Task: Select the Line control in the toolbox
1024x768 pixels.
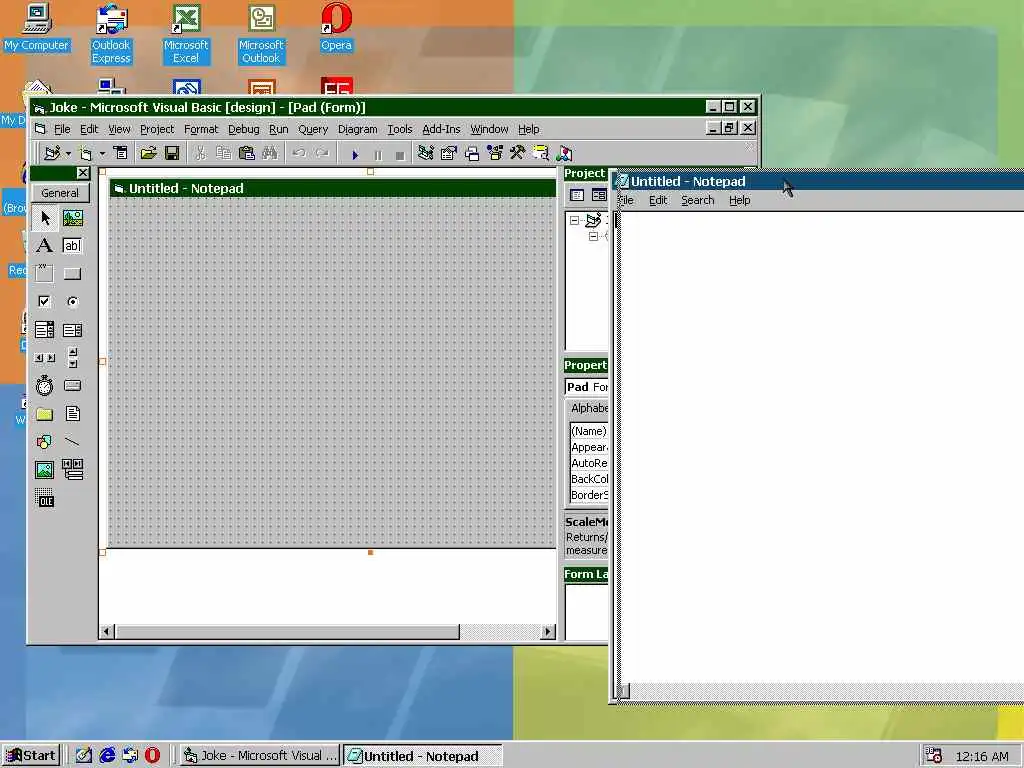Action: pyautogui.click(x=72, y=442)
